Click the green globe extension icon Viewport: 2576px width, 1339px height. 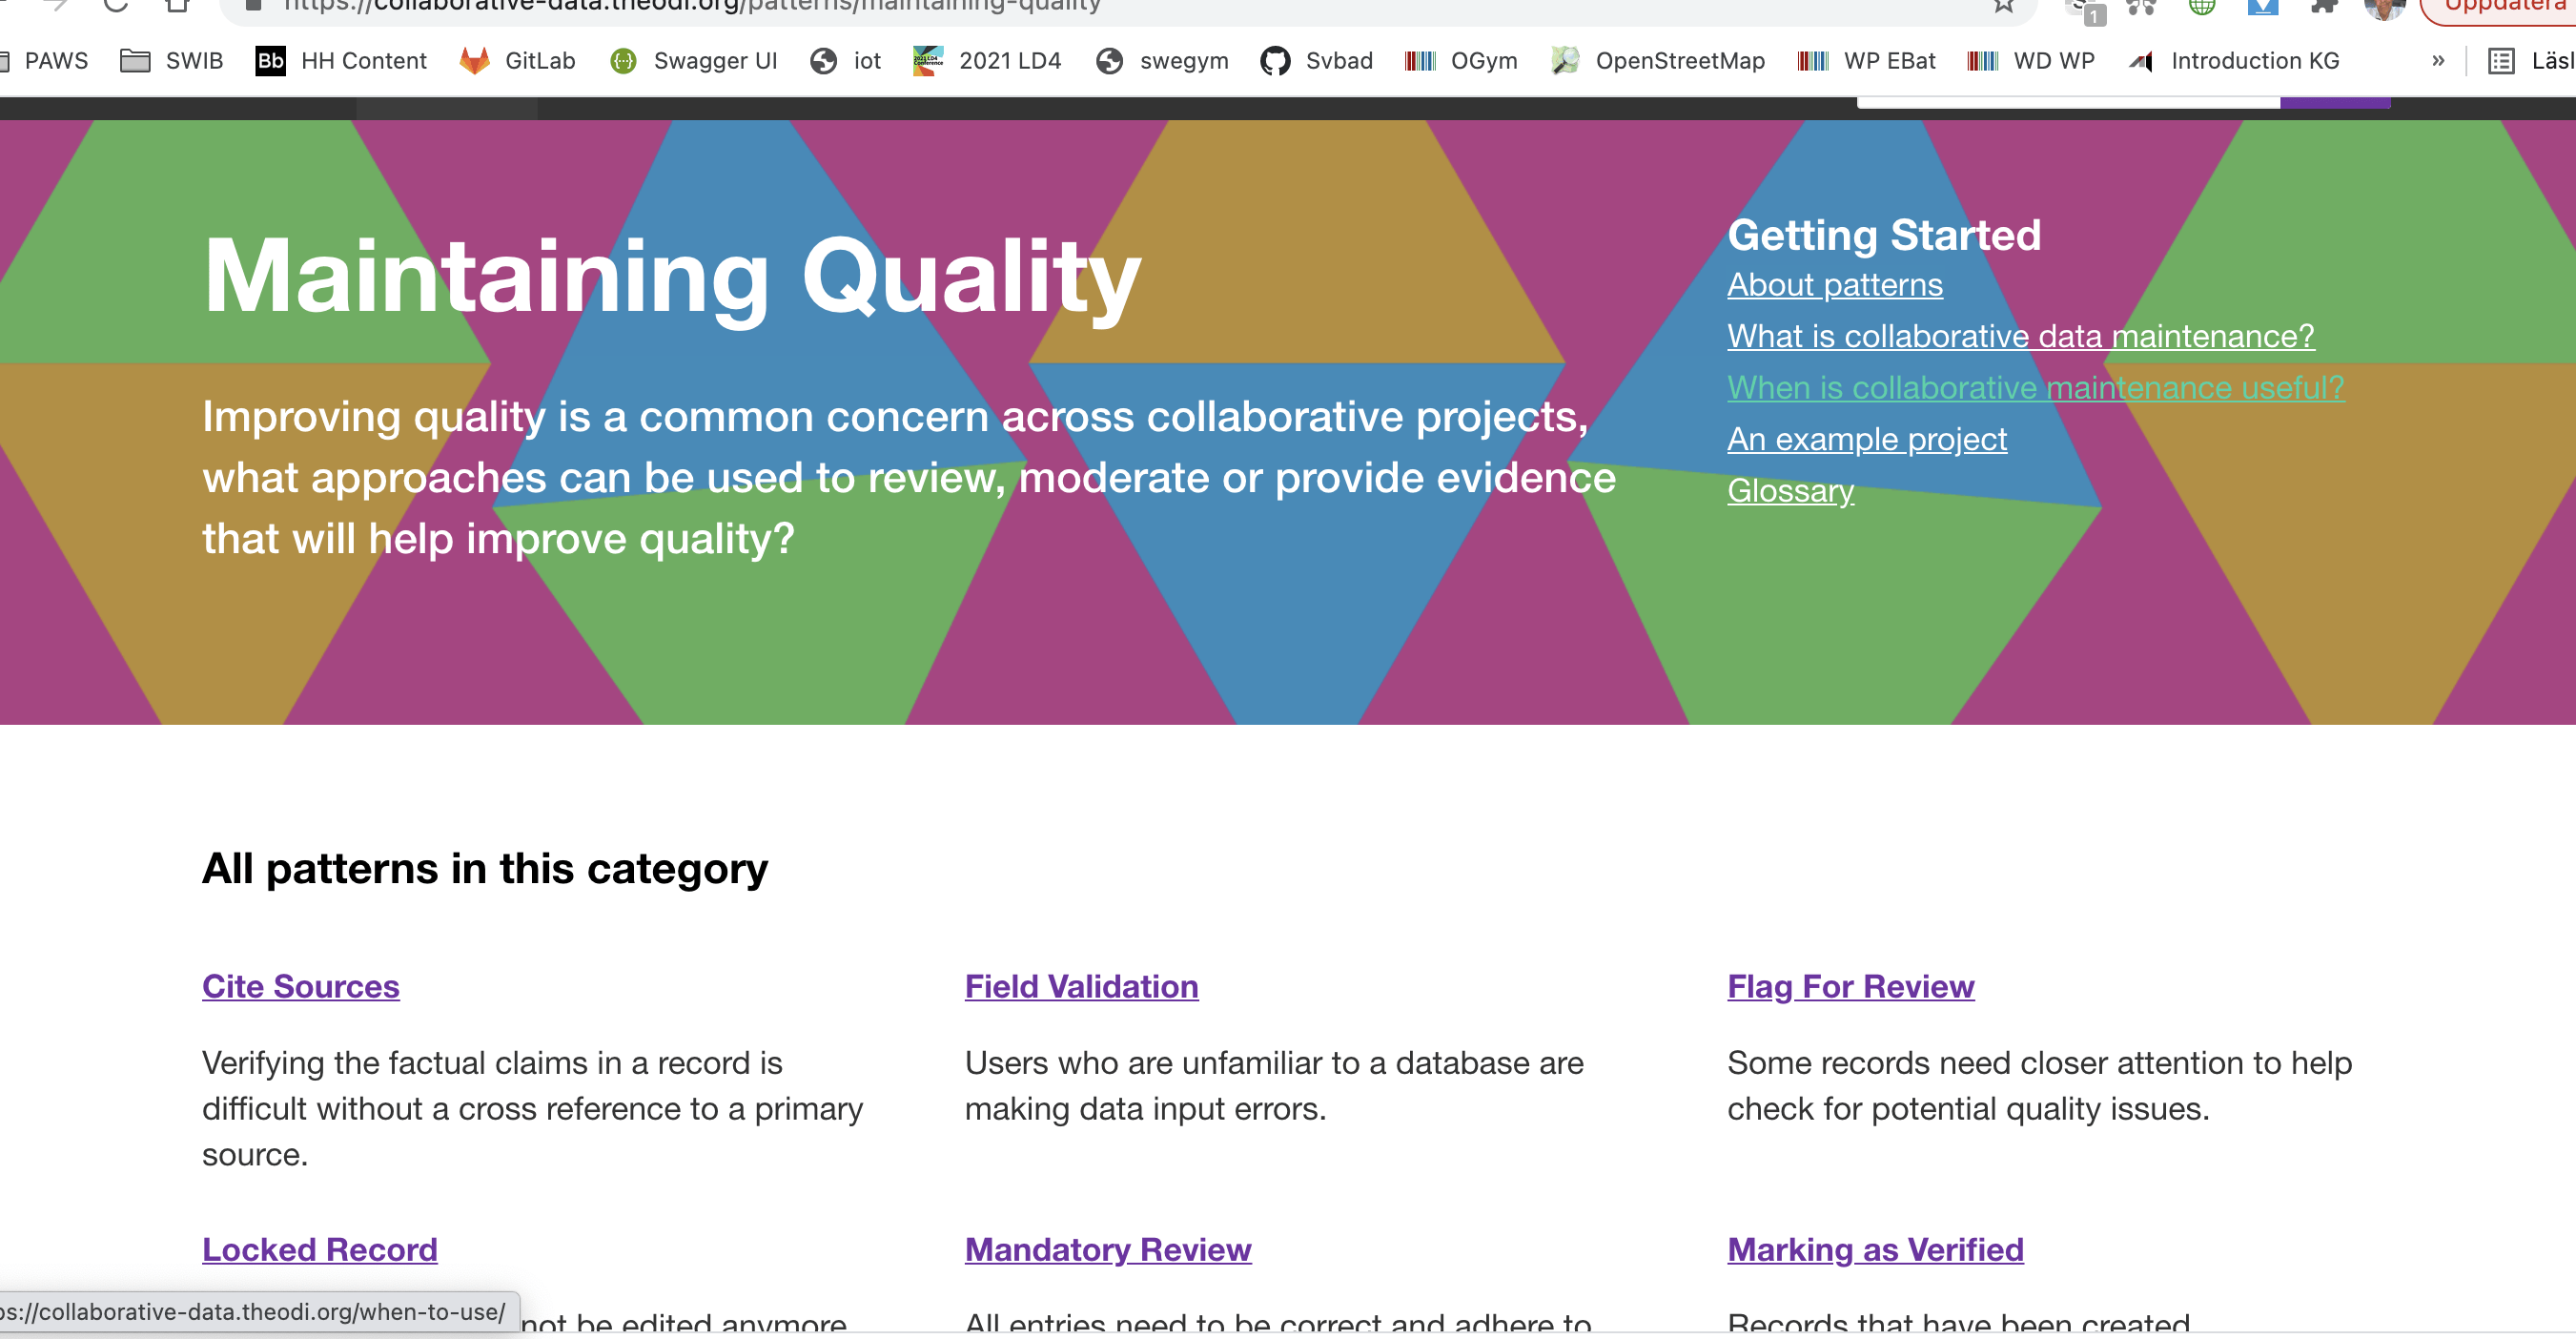(2201, 6)
